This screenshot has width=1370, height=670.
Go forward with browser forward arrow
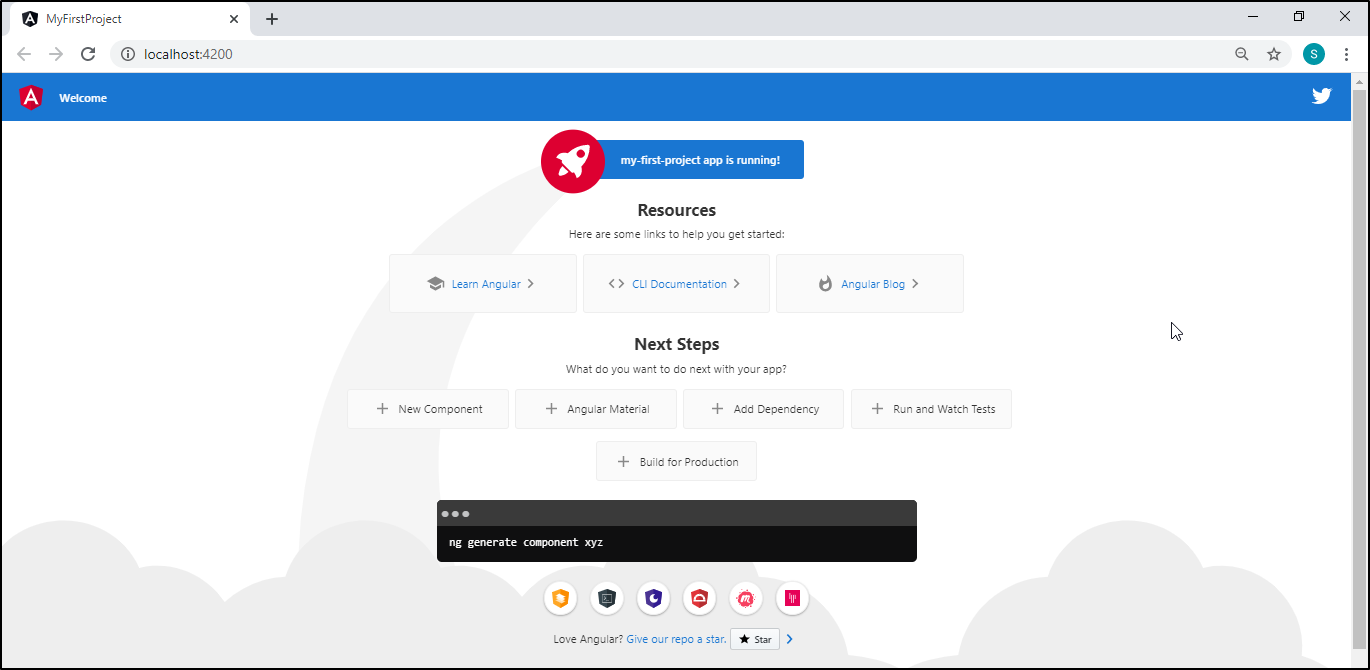[56, 54]
